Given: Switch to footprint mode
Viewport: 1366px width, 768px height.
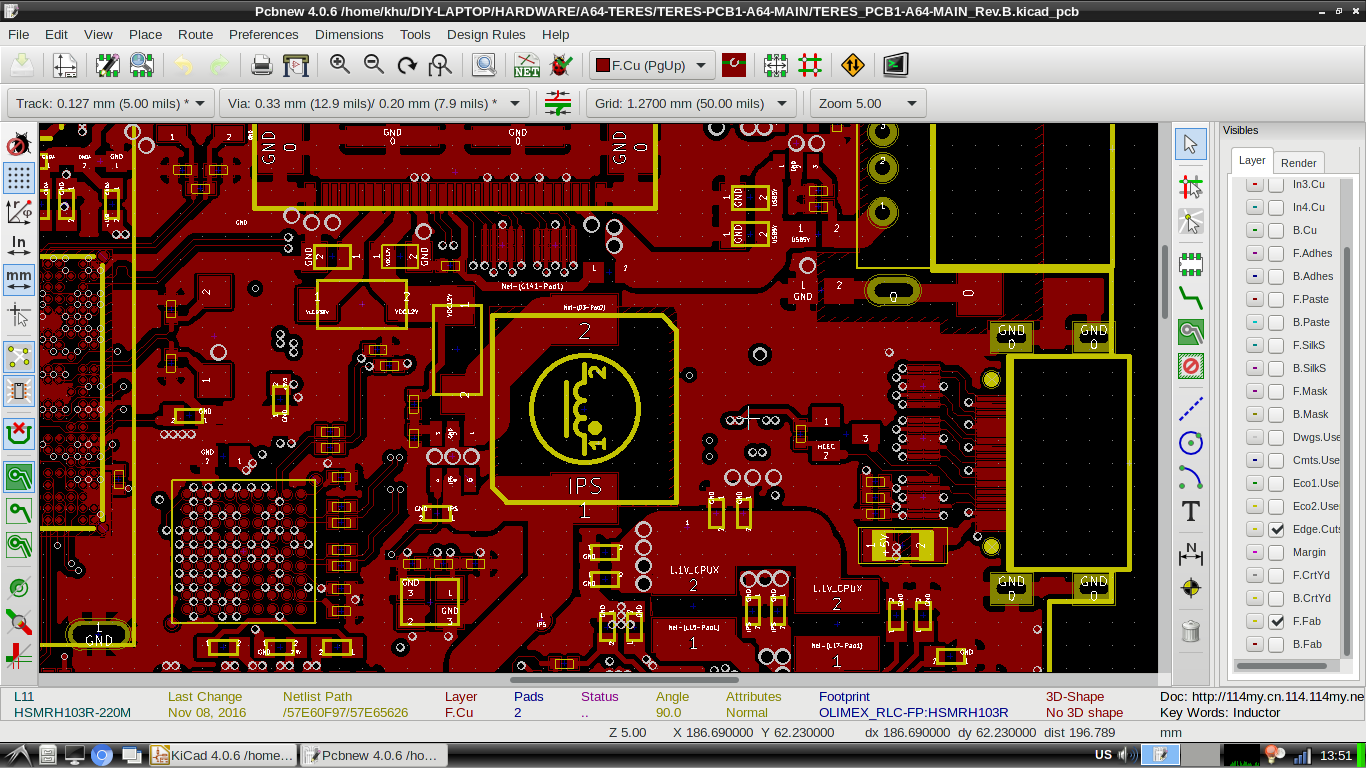Looking at the screenshot, I should click(x=776, y=66).
